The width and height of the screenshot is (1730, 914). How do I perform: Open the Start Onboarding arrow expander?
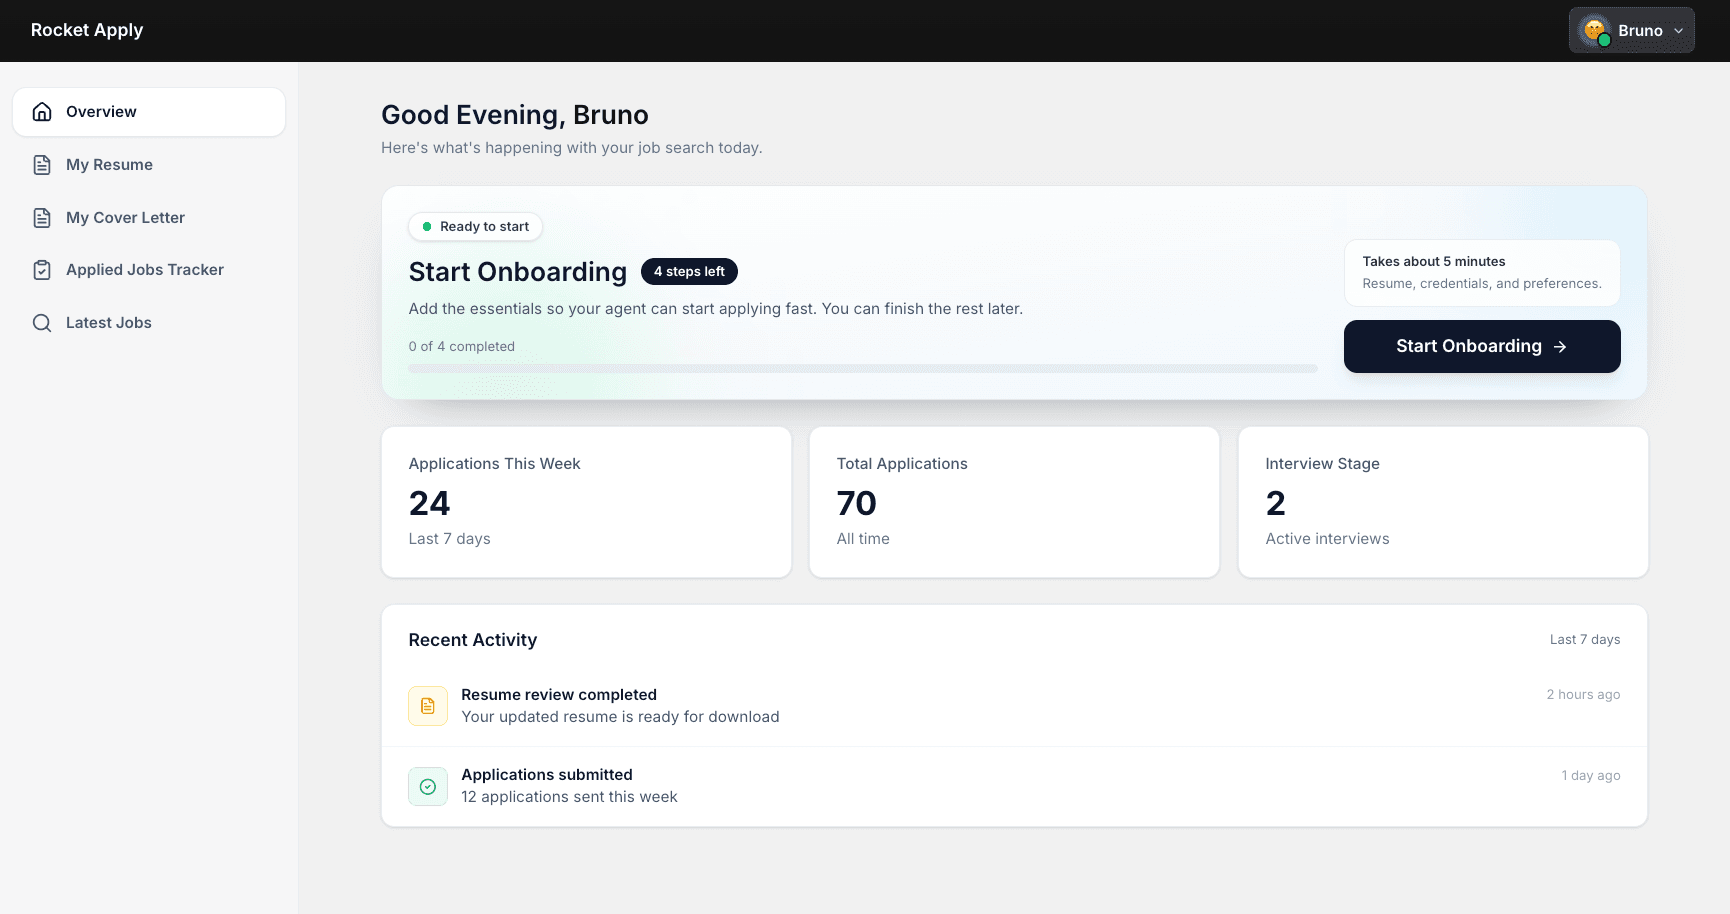click(1561, 346)
